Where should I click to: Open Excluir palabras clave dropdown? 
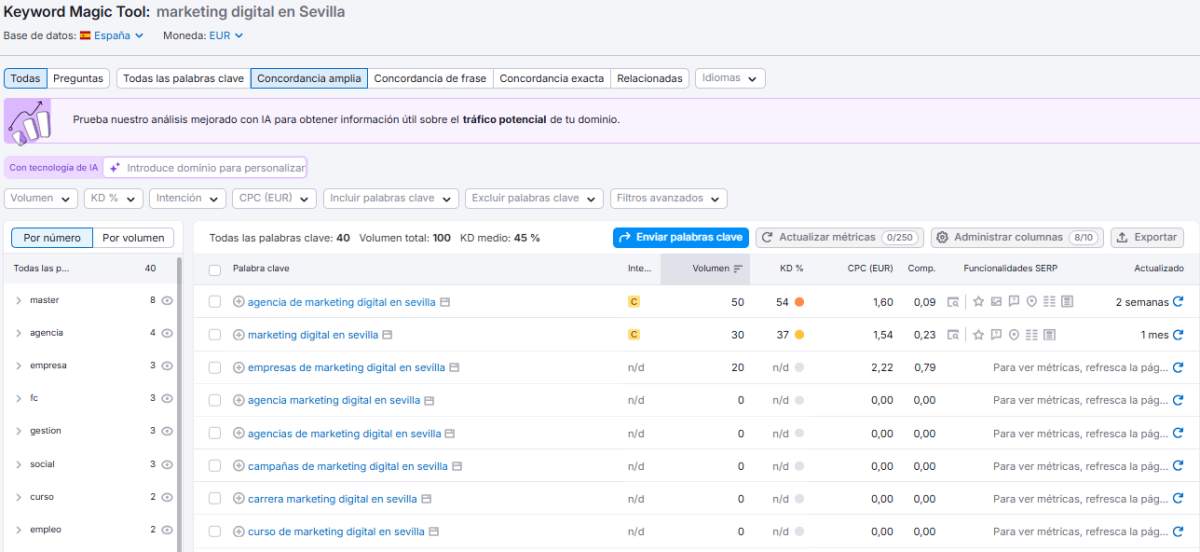(535, 199)
